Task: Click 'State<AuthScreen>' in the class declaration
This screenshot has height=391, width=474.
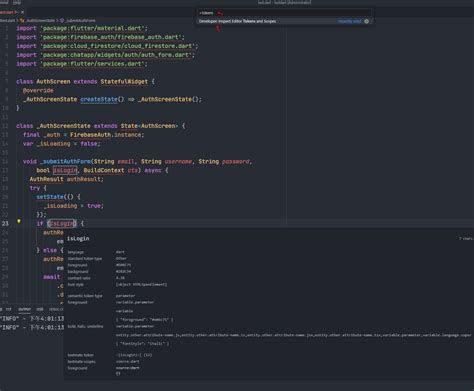Action: coord(149,126)
